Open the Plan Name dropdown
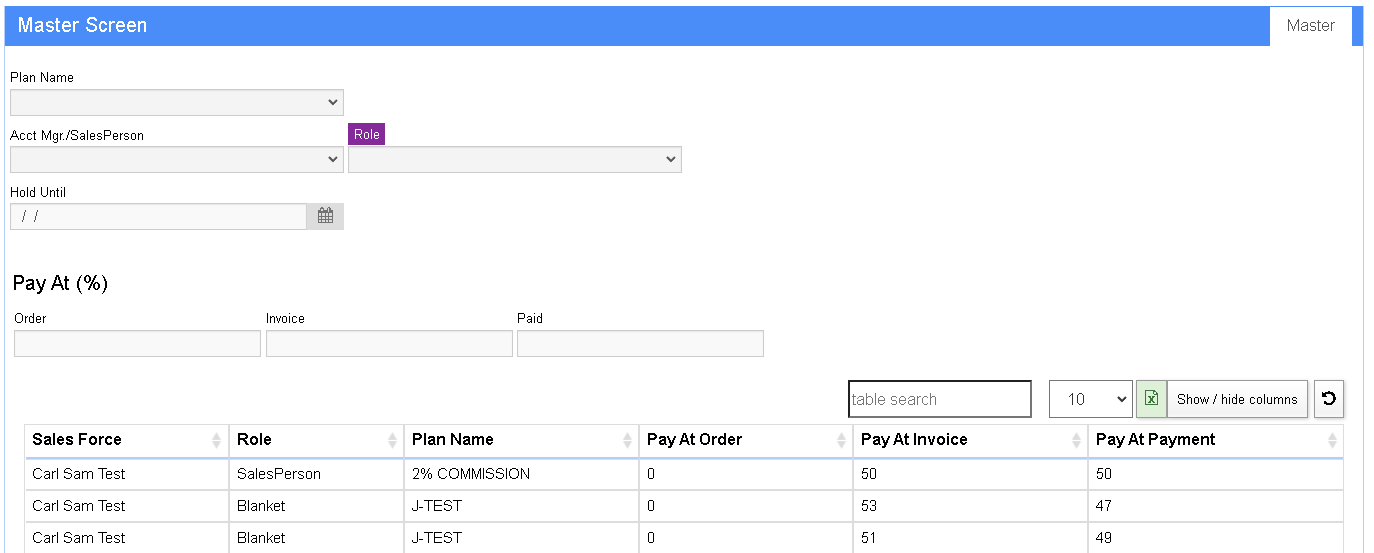 click(176, 102)
